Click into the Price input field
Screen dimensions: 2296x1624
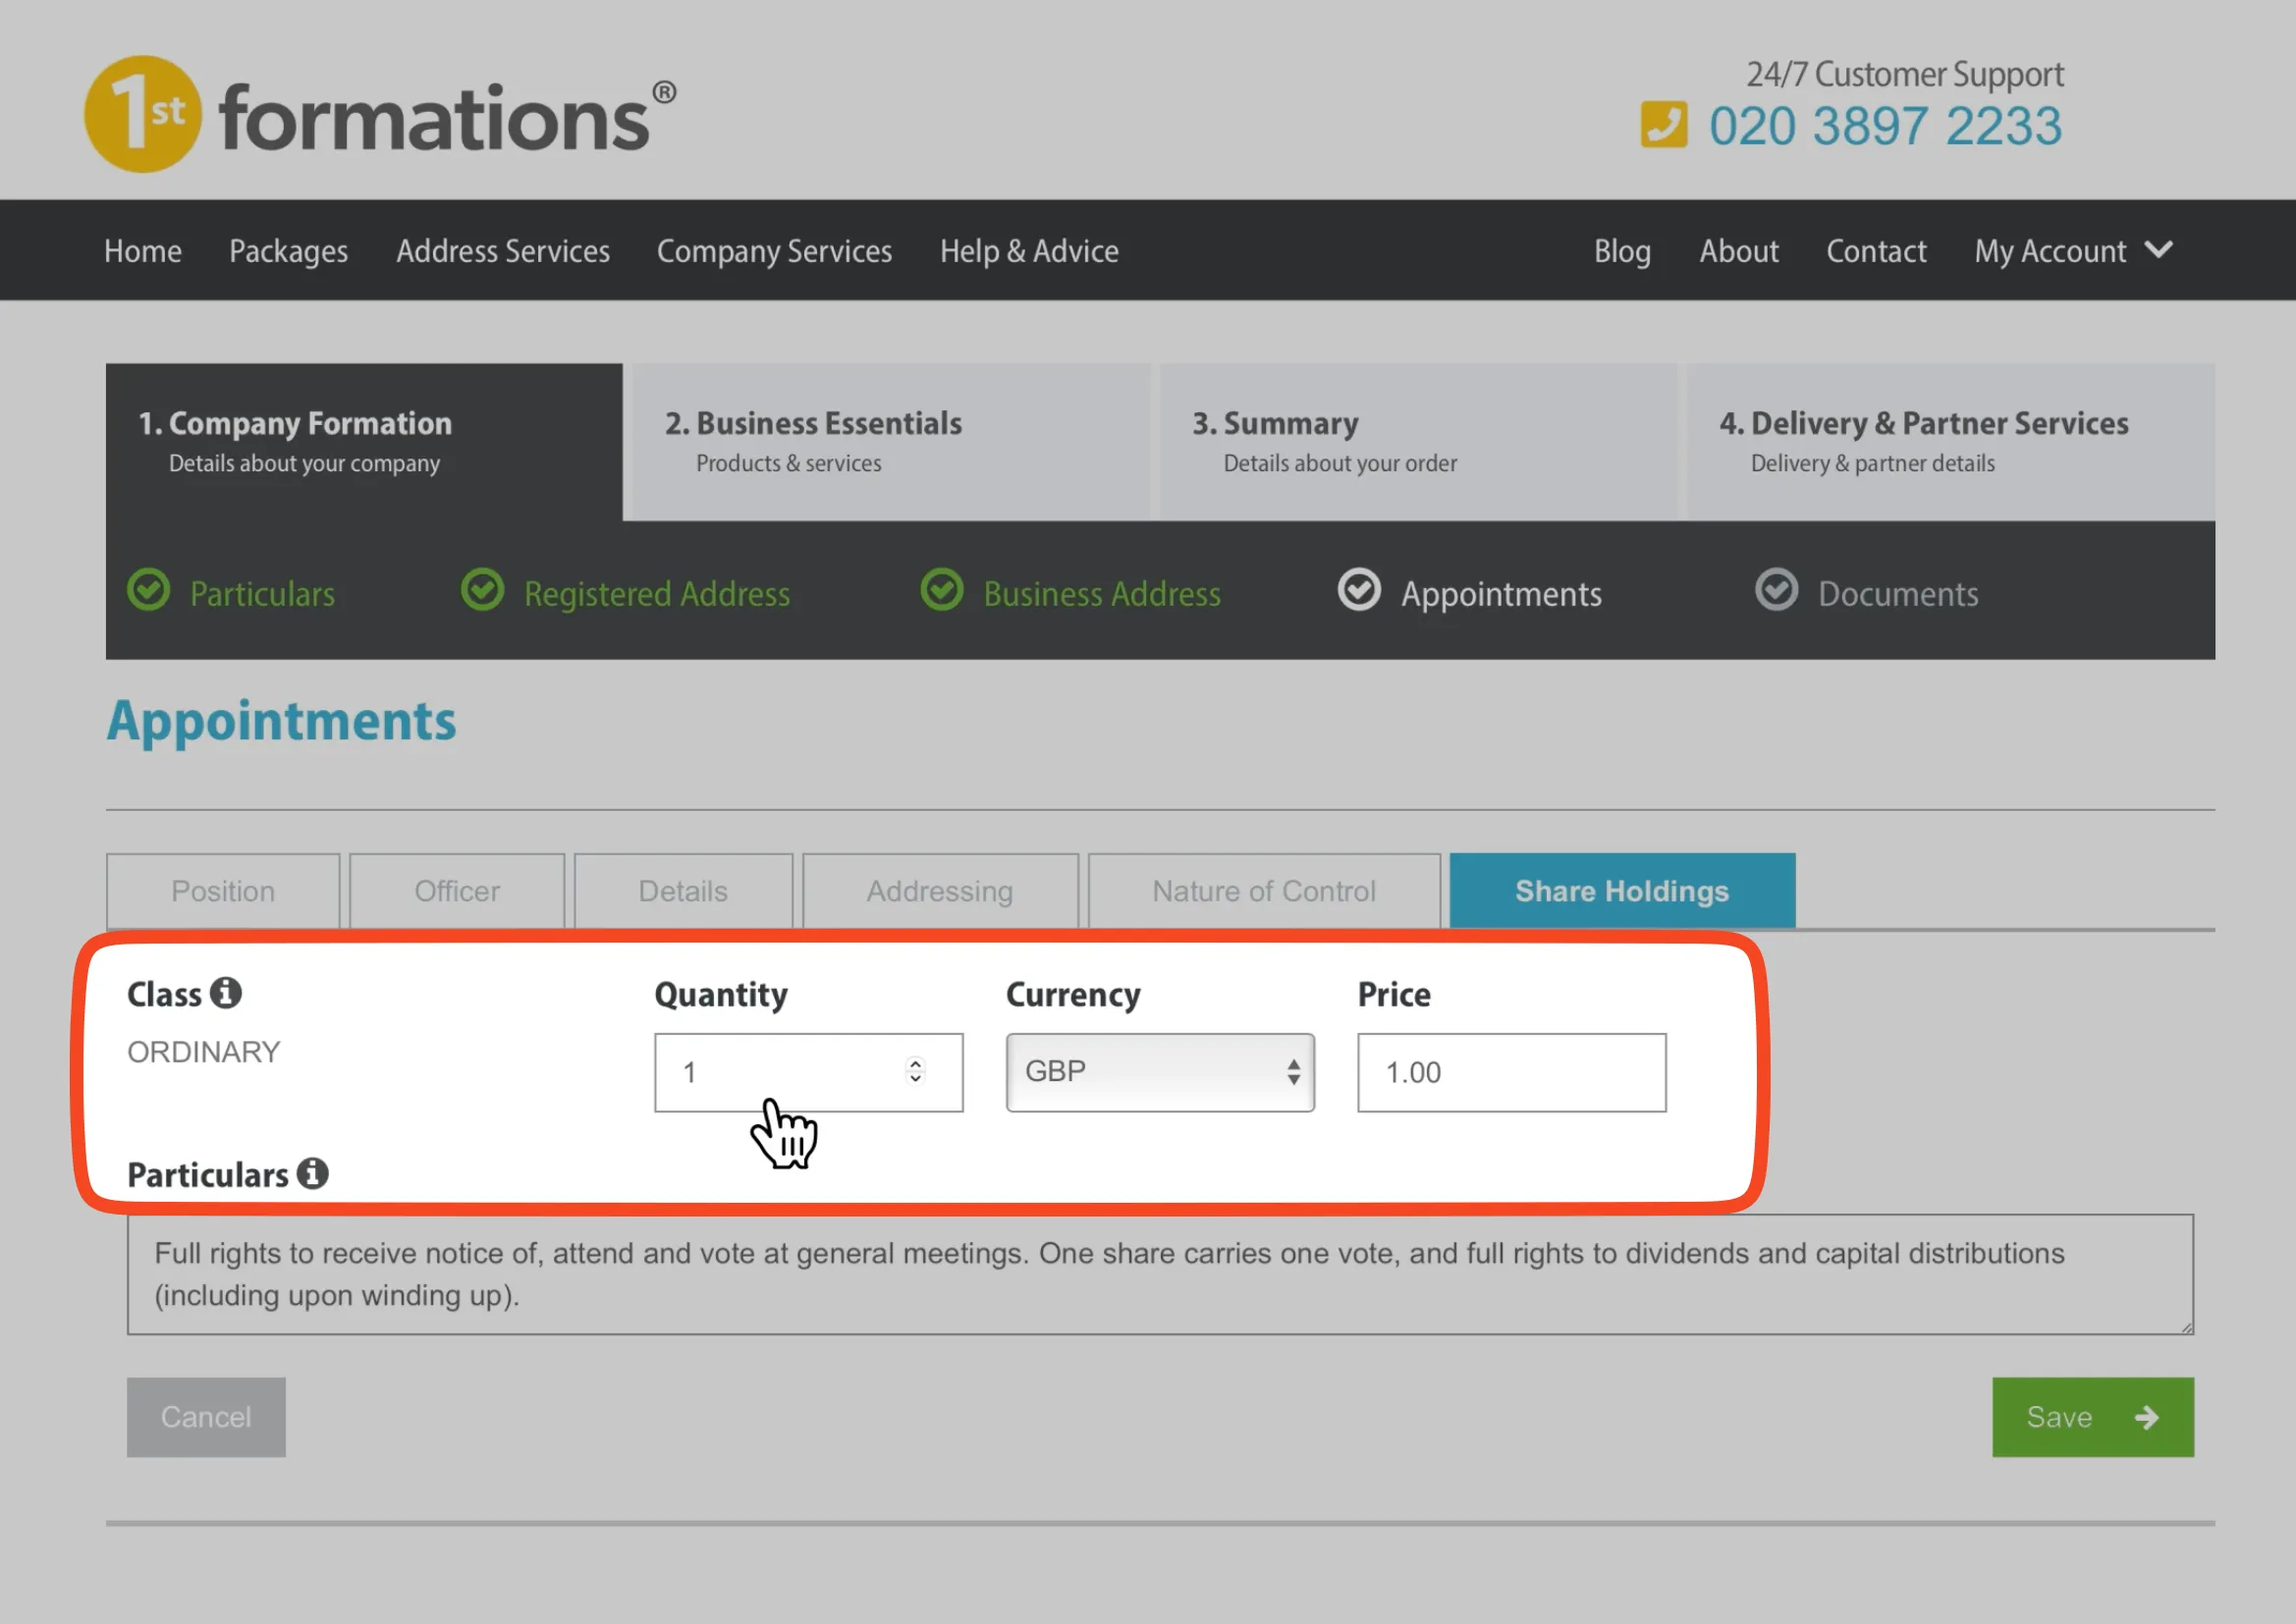pyautogui.click(x=1511, y=1072)
